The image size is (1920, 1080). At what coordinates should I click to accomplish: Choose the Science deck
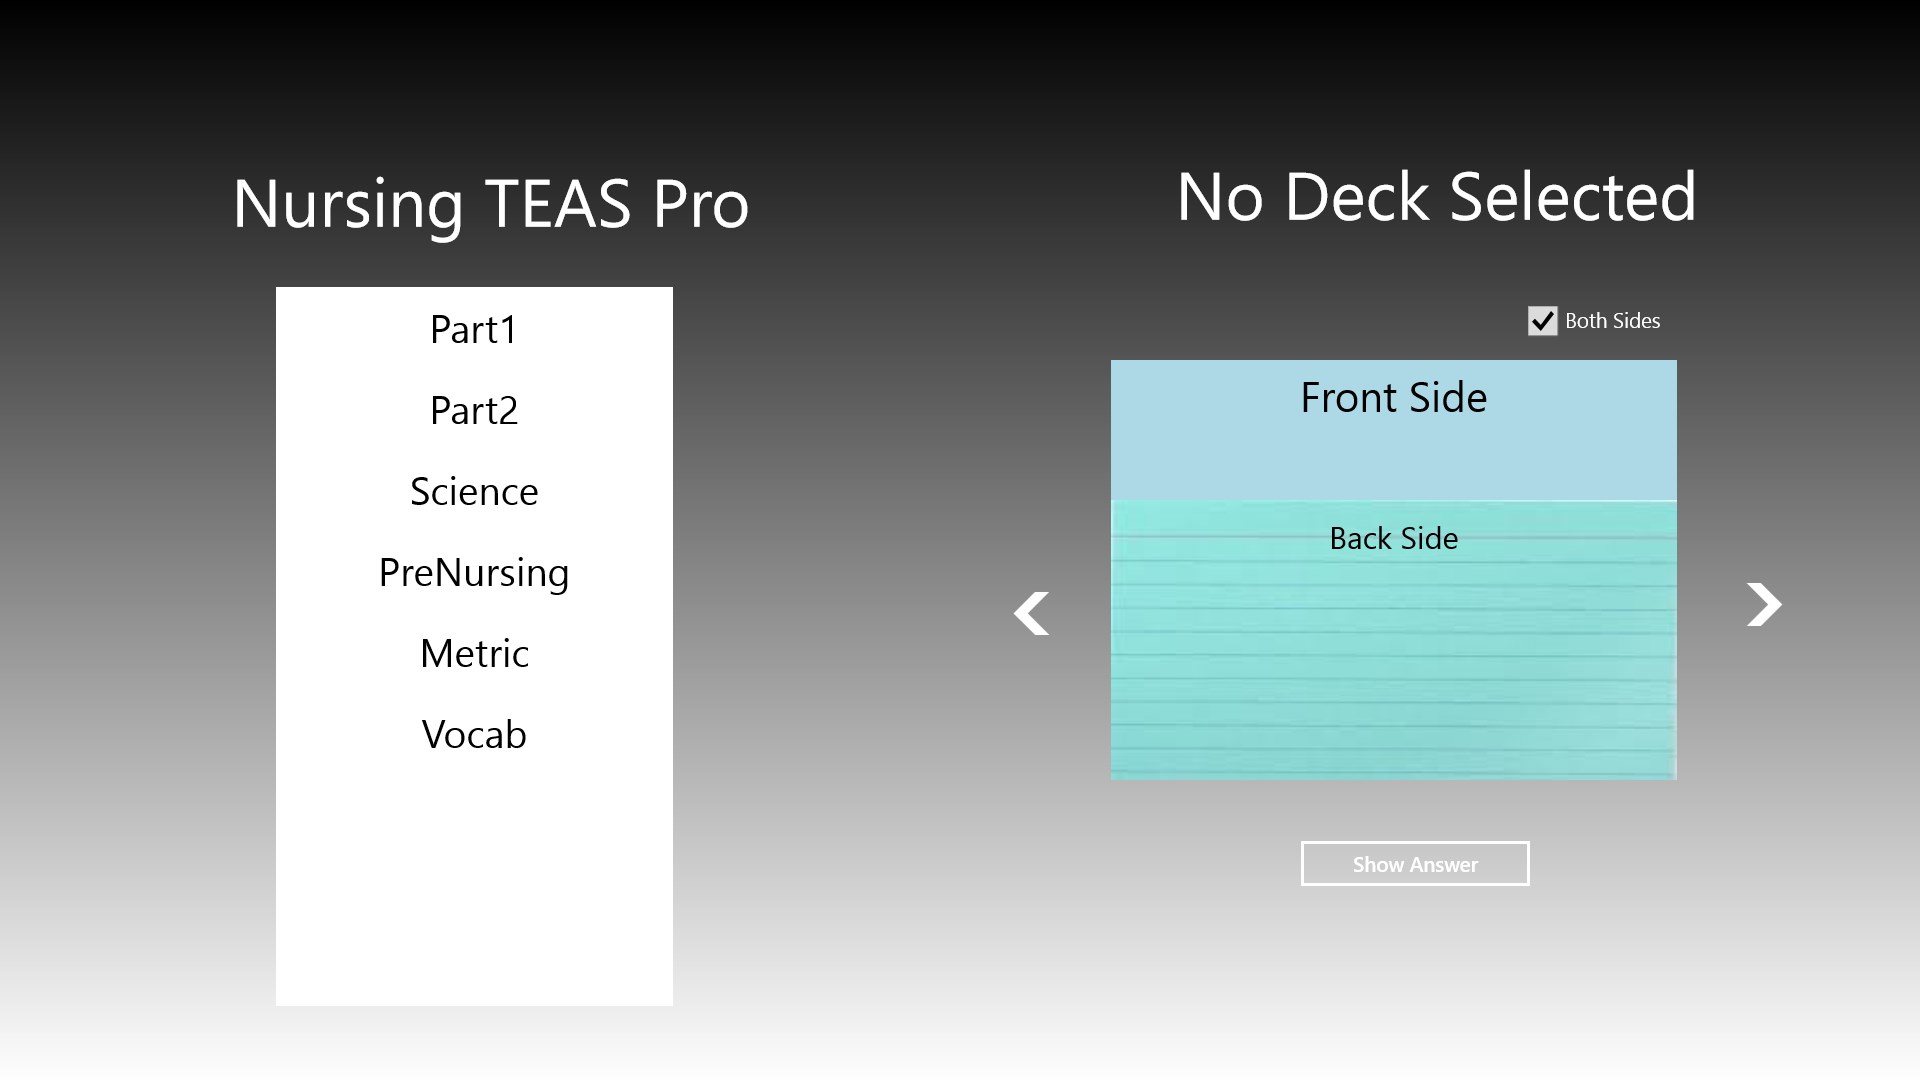point(474,492)
